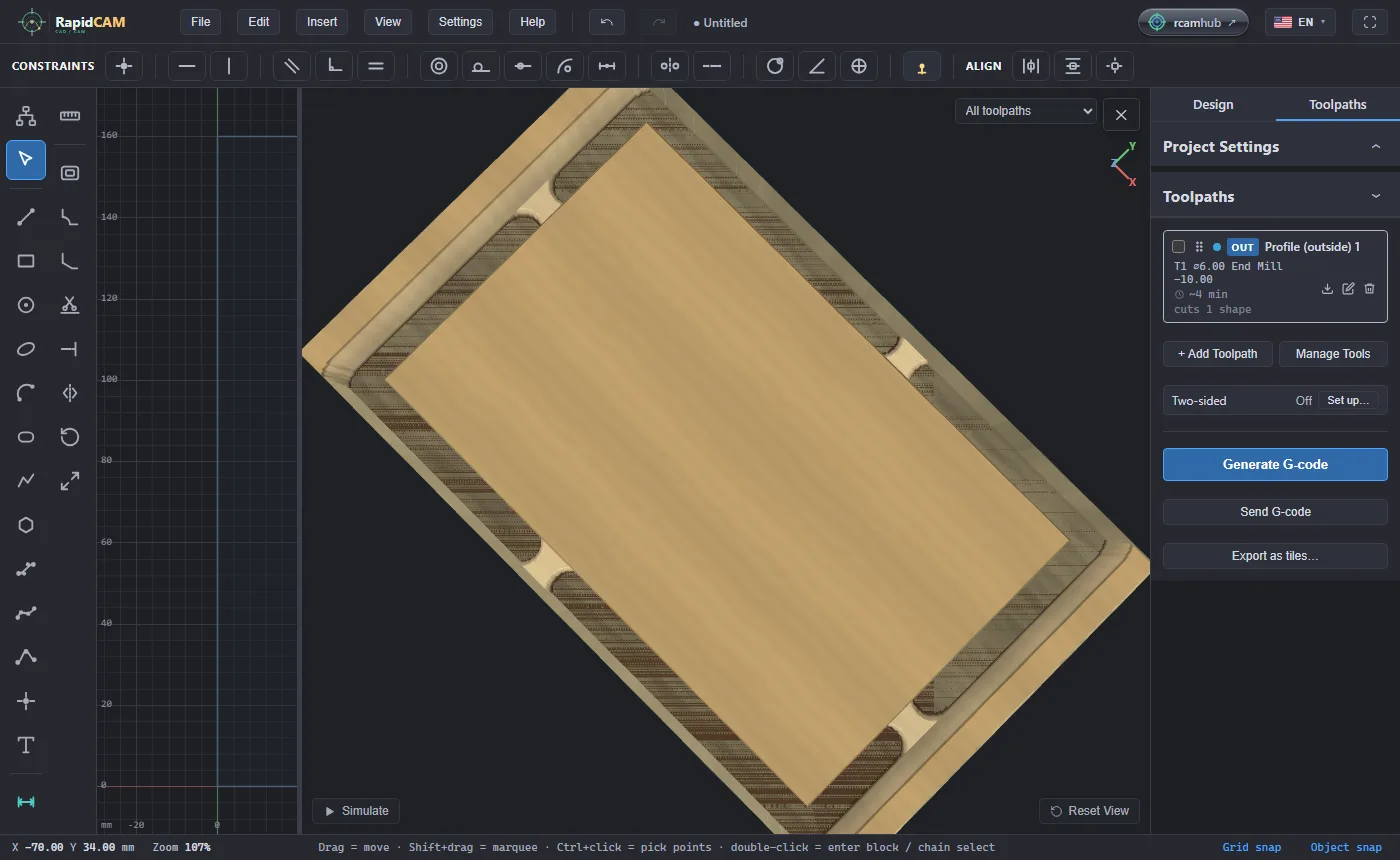Apply the Concentric constraint
The height and width of the screenshot is (860, 1400).
[438, 66]
